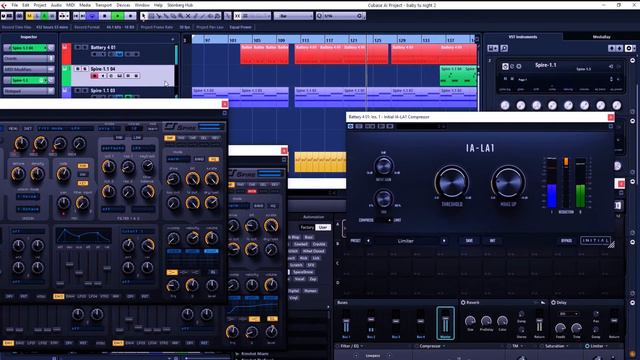640x360 pixels.
Task: Select the green Spire 1.1 04 clip
Action: click(x=458, y=76)
